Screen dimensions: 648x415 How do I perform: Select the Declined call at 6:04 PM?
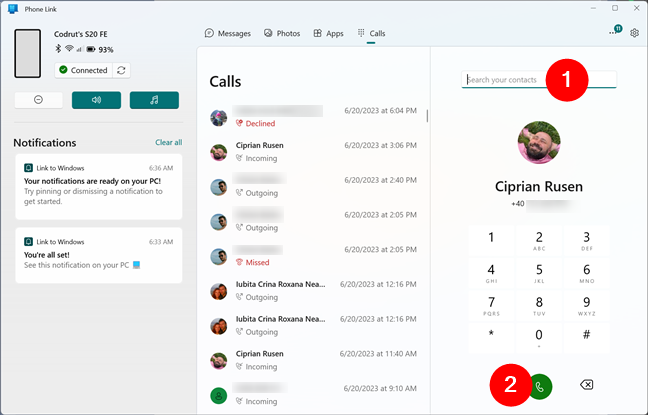[314, 117]
